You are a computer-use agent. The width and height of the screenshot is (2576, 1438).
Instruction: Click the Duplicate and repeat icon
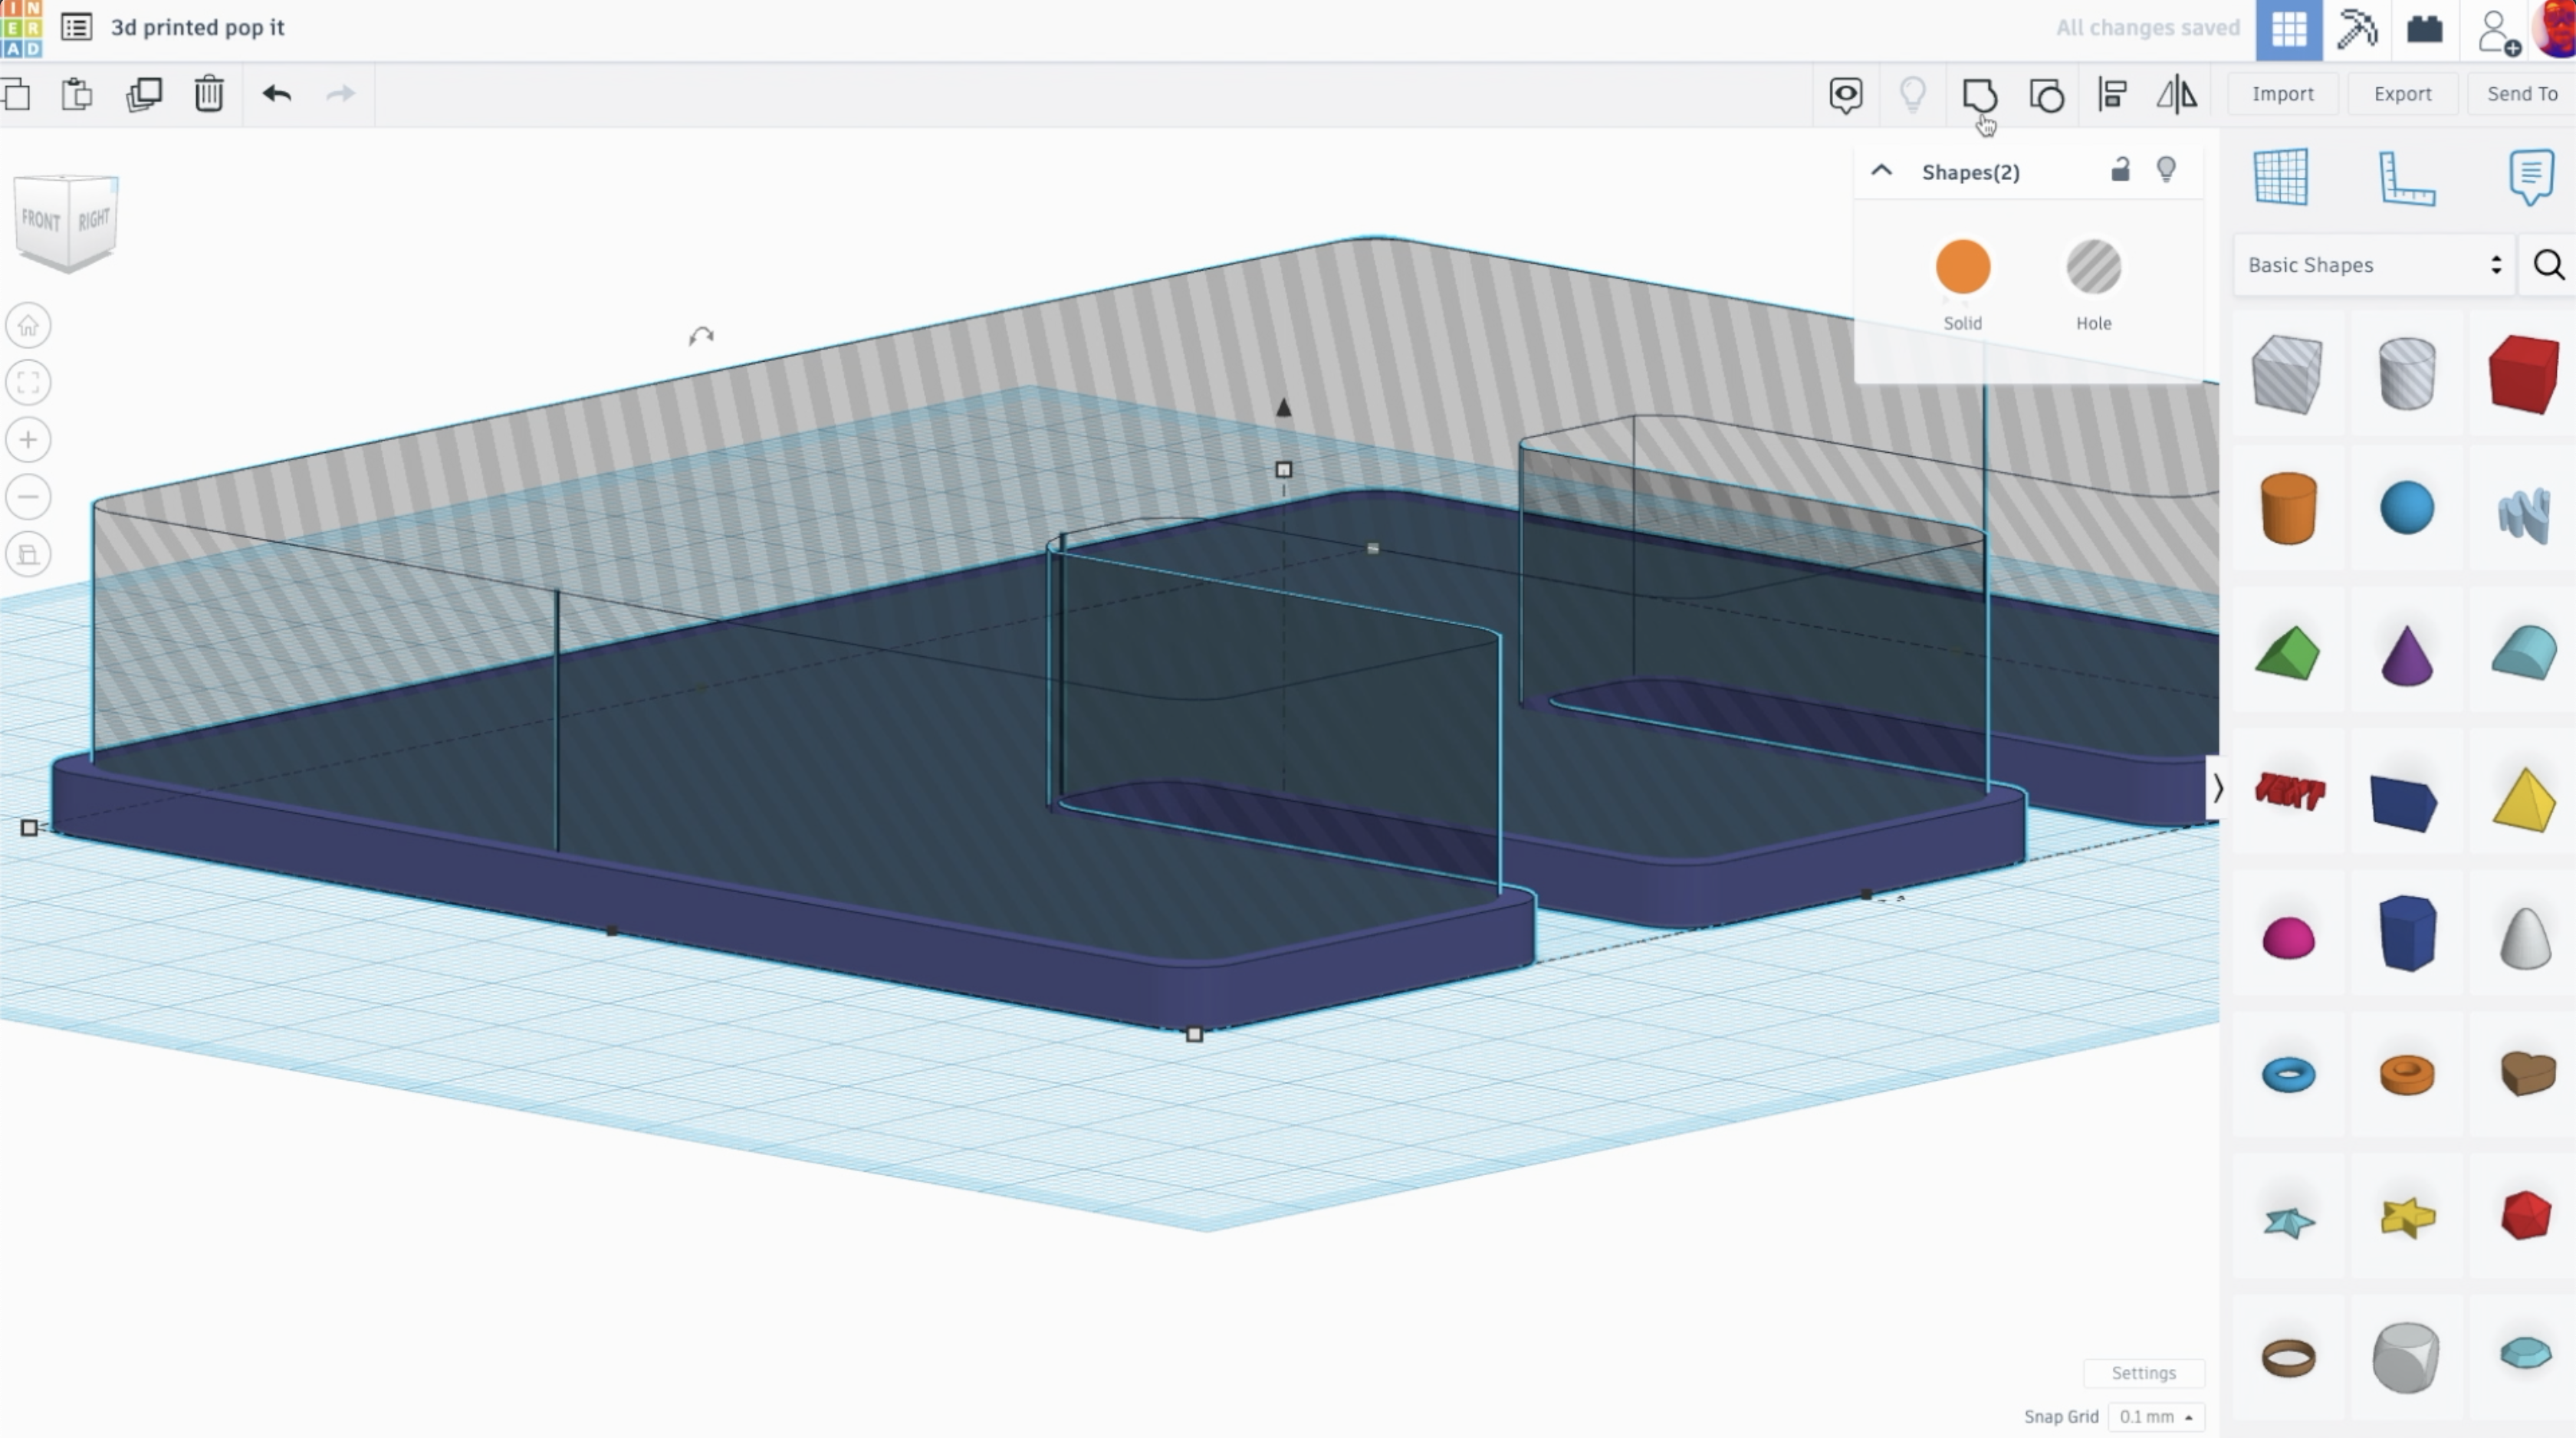pyautogui.click(x=144, y=94)
